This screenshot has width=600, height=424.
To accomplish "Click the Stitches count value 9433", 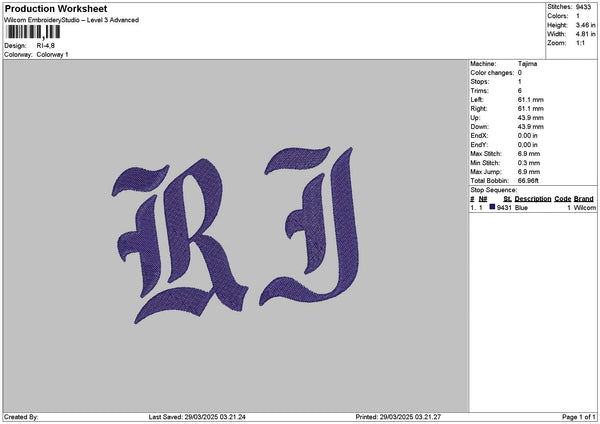I will [582, 7].
